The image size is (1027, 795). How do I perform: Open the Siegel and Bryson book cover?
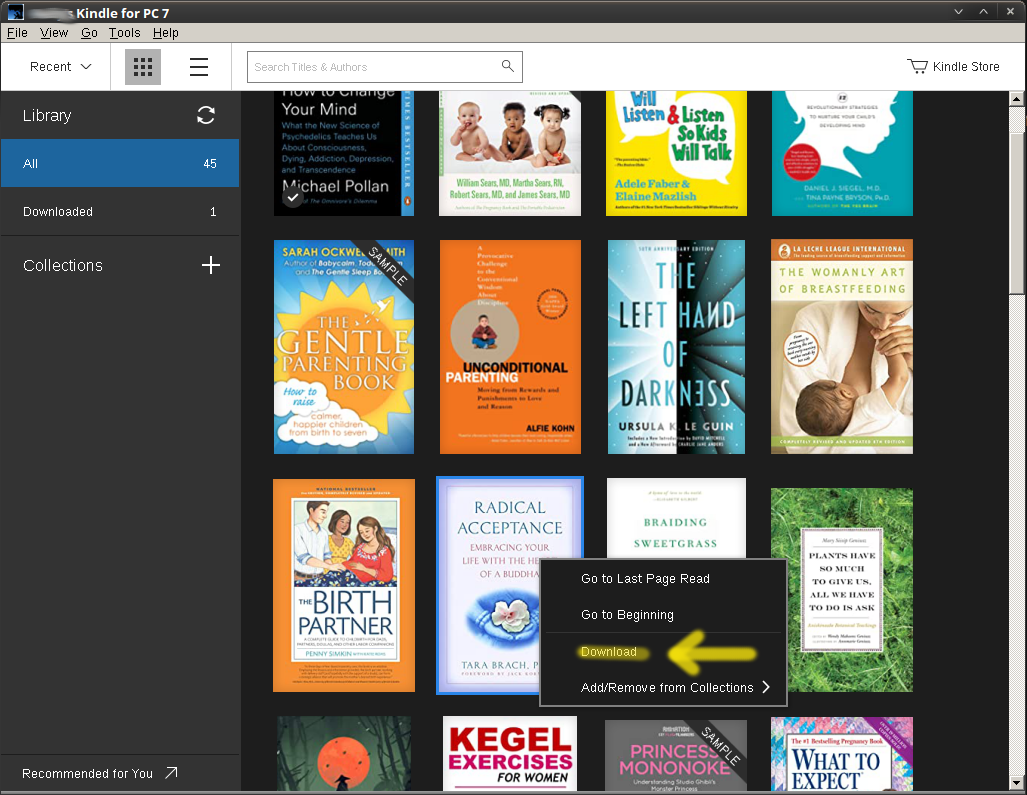(x=842, y=153)
